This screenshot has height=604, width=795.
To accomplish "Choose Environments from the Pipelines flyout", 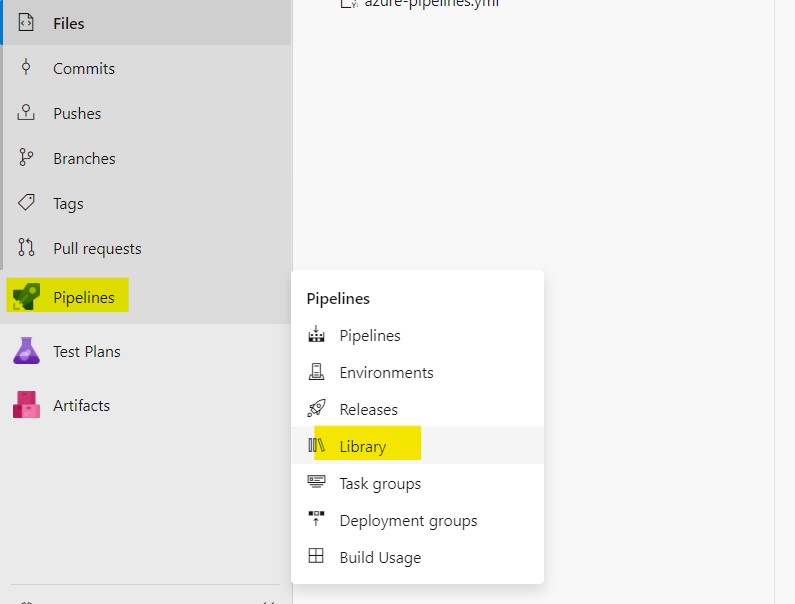I will coord(386,373).
